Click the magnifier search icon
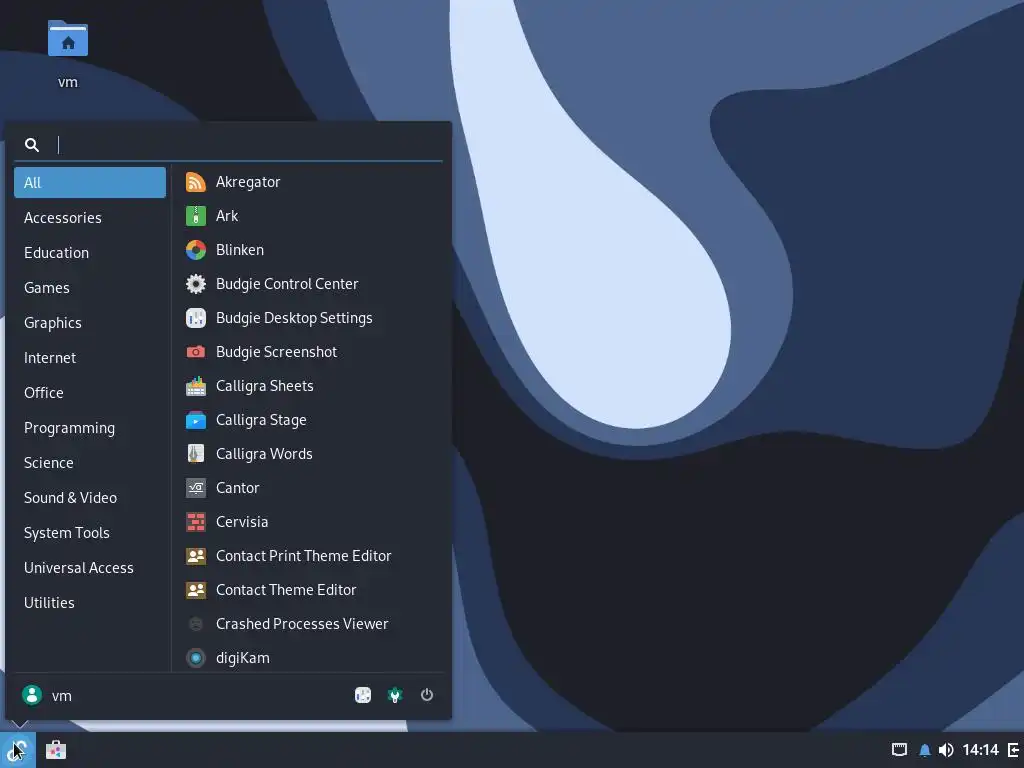Image resolution: width=1024 pixels, height=768 pixels. (x=32, y=145)
